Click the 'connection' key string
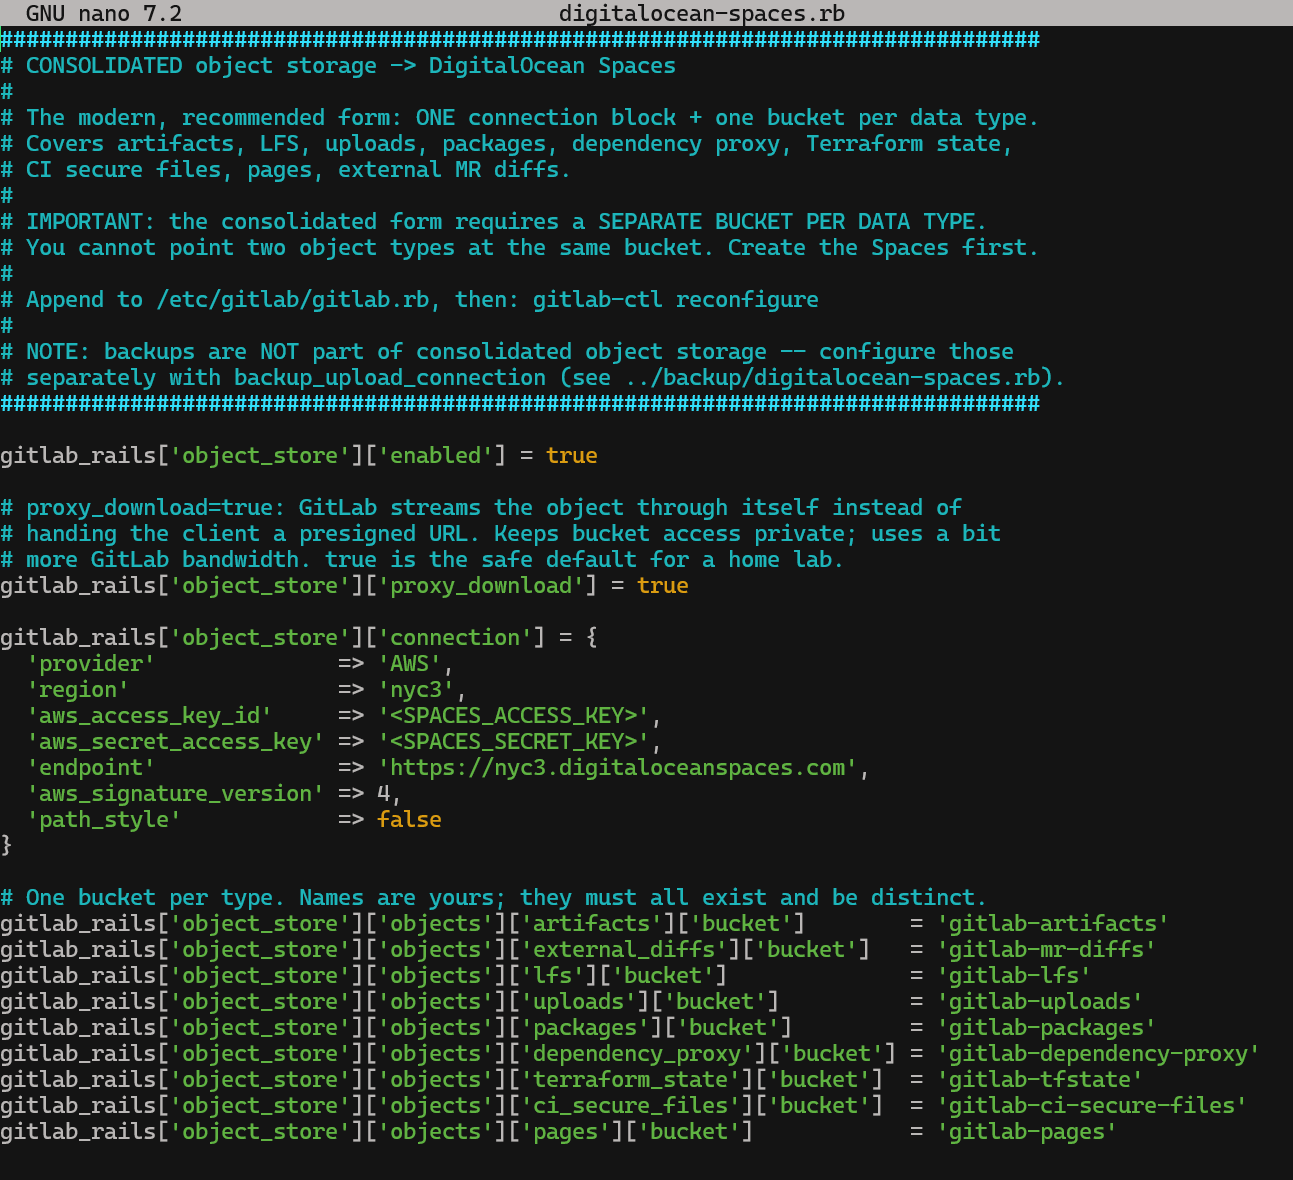 [455, 638]
